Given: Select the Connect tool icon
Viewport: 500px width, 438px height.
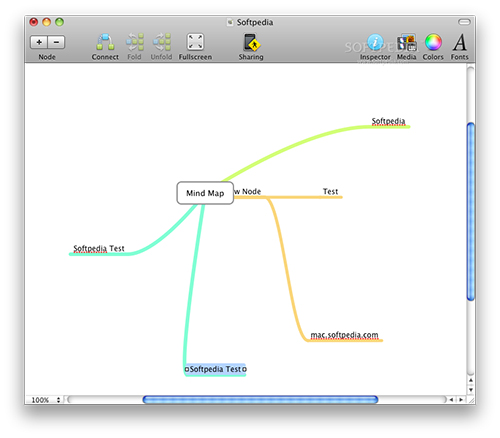Looking at the screenshot, I should pyautogui.click(x=105, y=42).
